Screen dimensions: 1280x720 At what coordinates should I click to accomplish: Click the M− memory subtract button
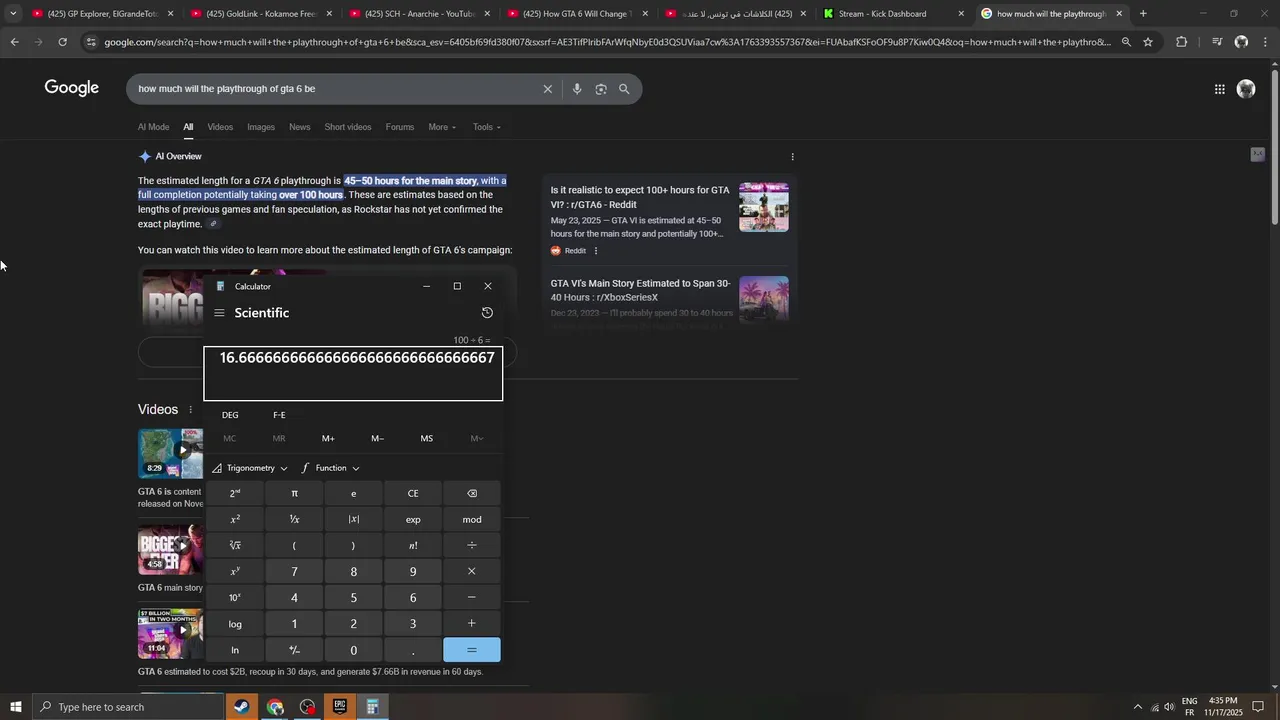pyautogui.click(x=377, y=438)
